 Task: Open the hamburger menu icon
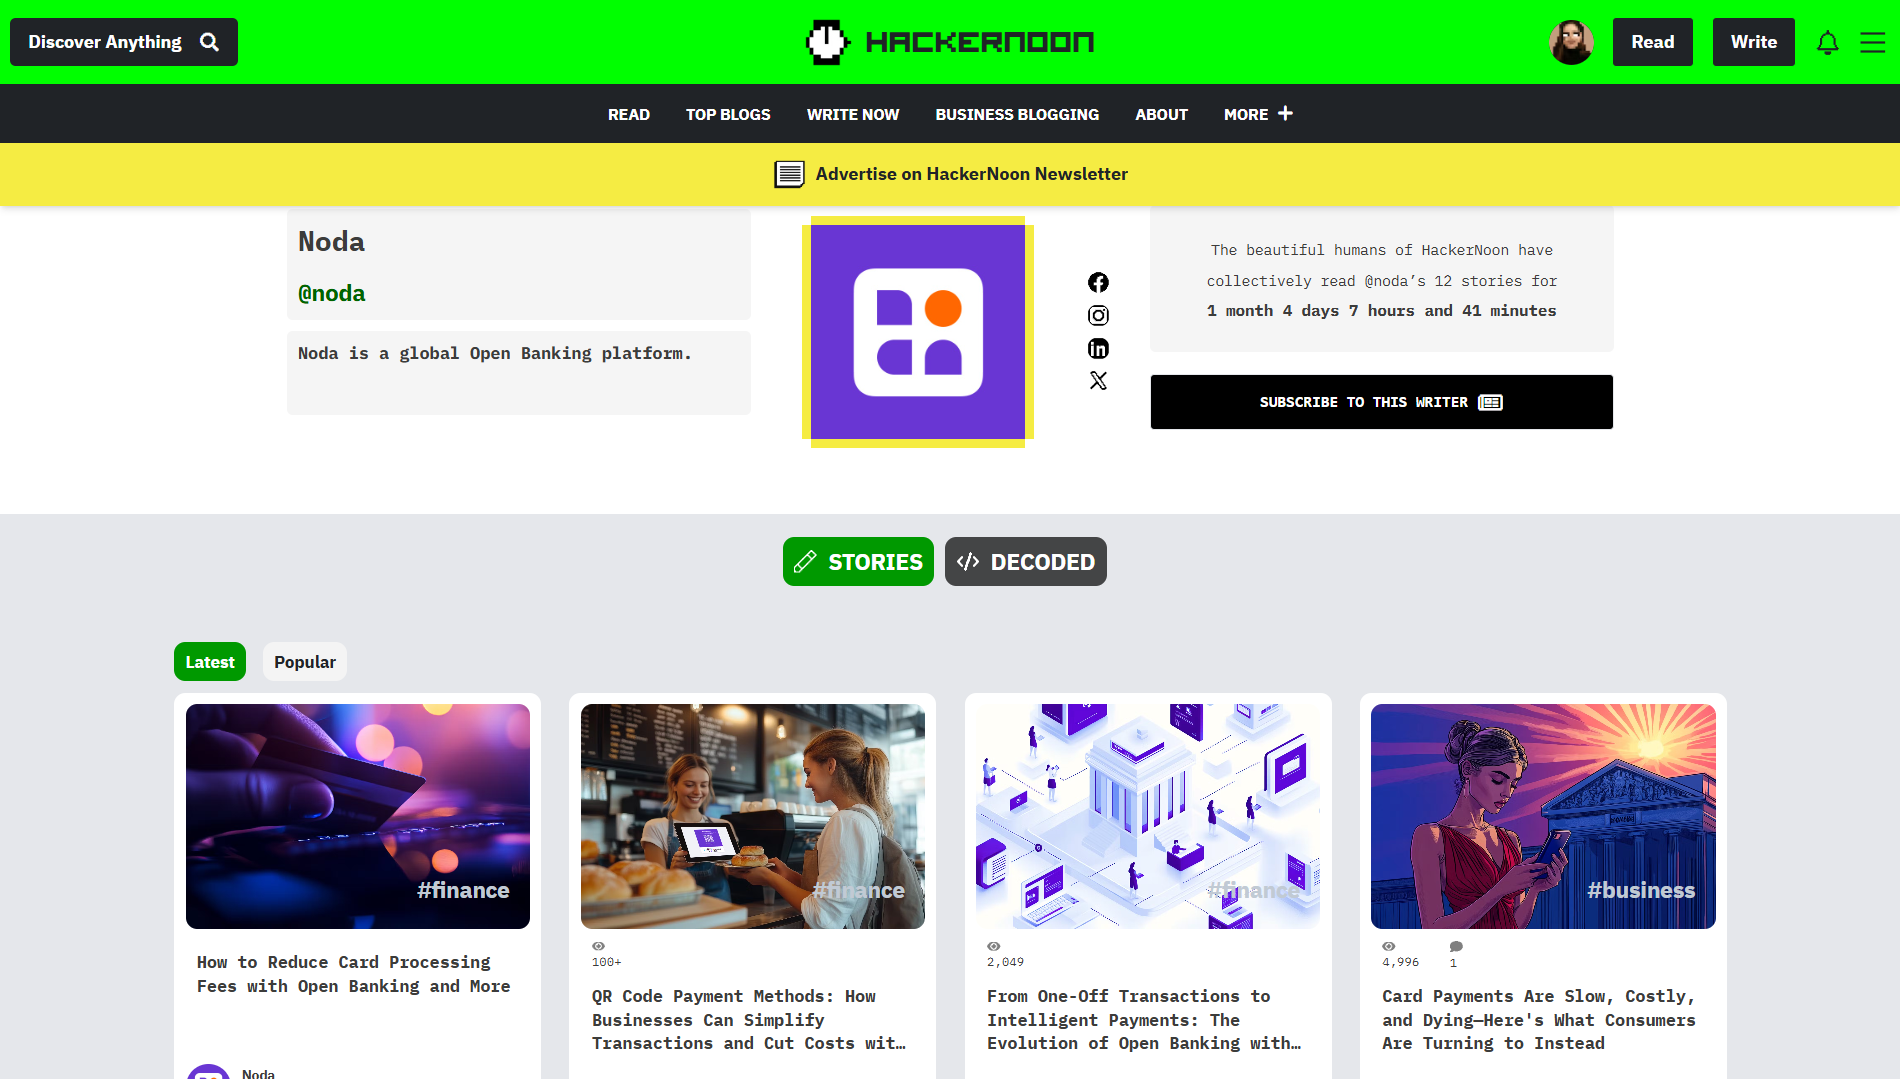click(x=1872, y=42)
